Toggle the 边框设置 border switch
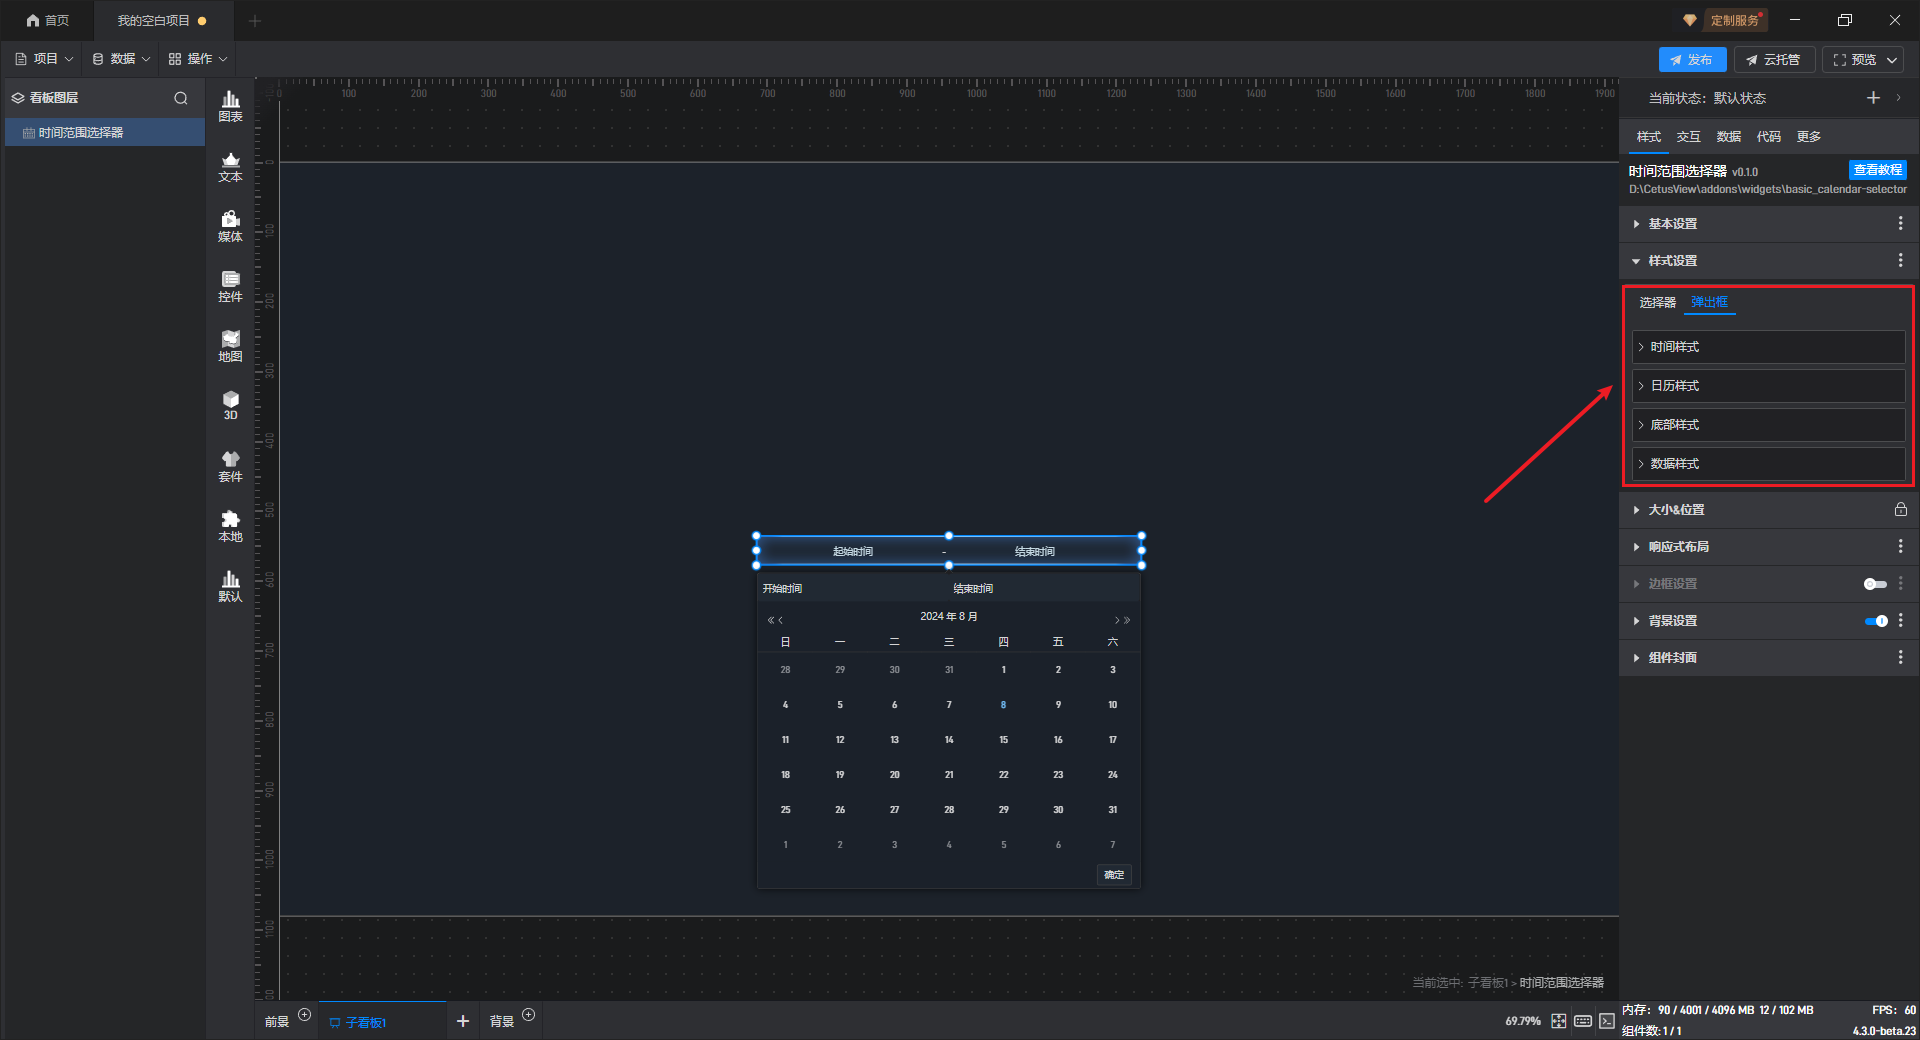 coord(1875,584)
